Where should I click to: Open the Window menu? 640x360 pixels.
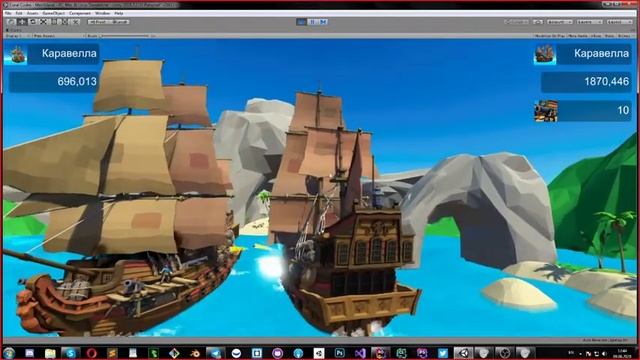tap(102, 13)
